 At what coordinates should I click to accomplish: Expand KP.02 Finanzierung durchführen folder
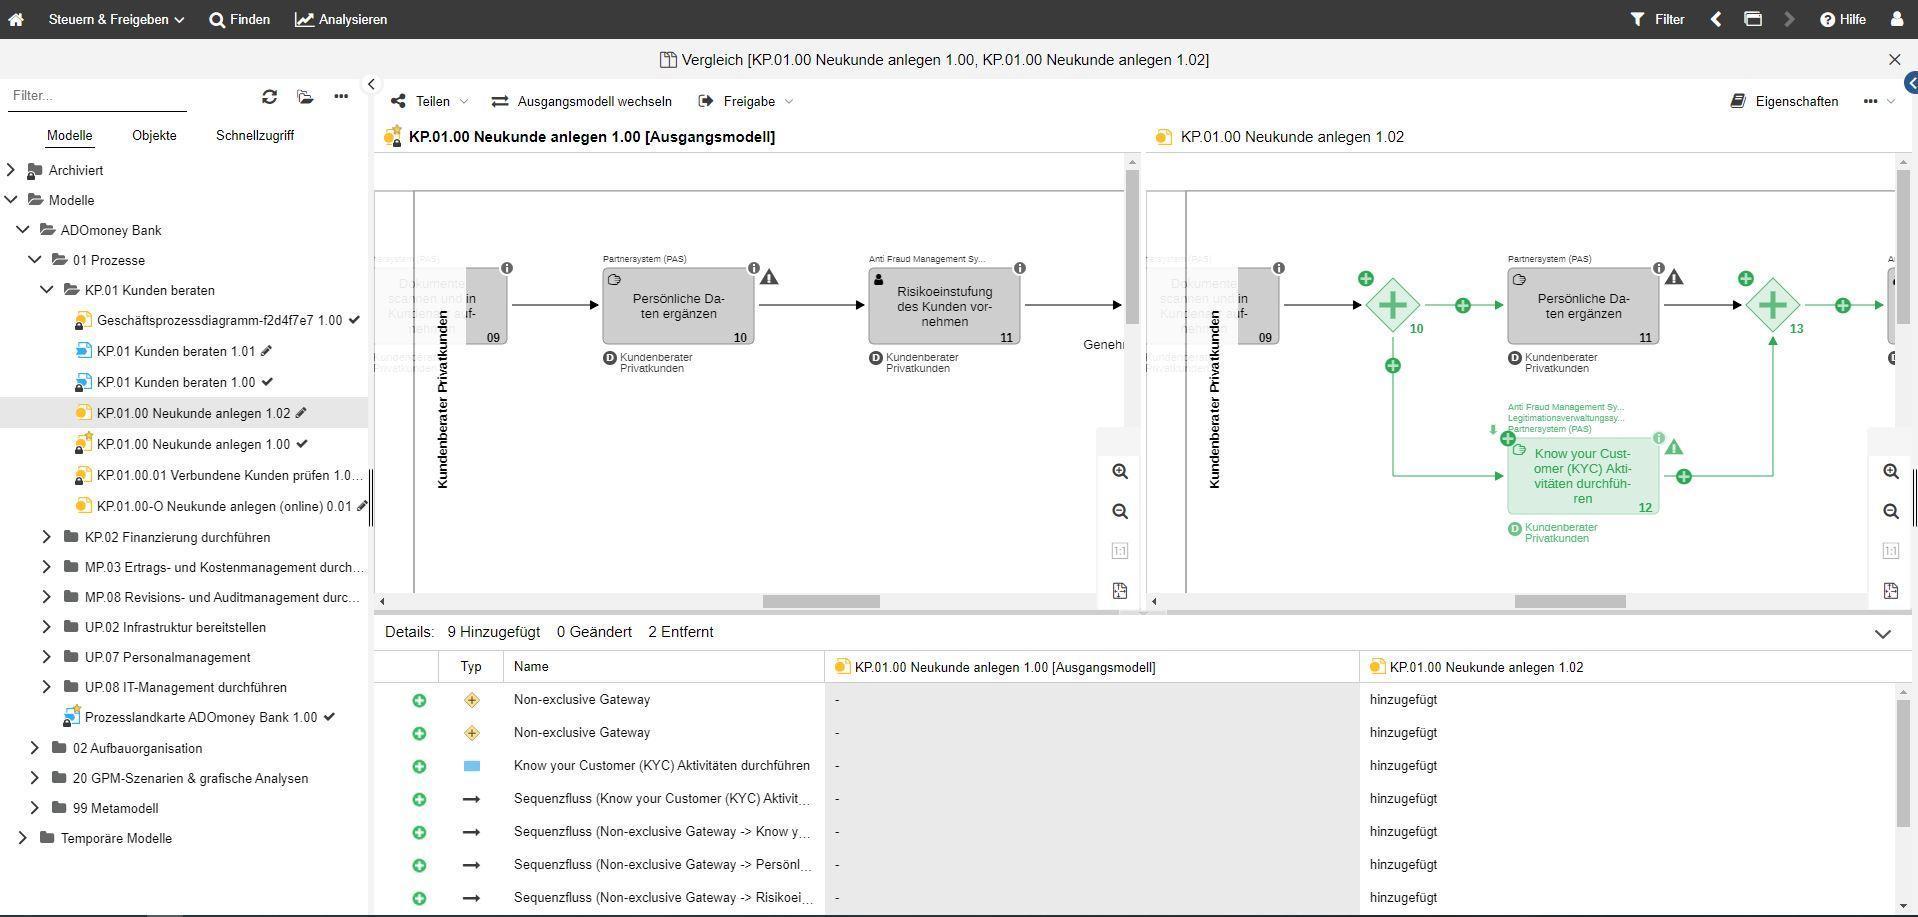pos(47,537)
